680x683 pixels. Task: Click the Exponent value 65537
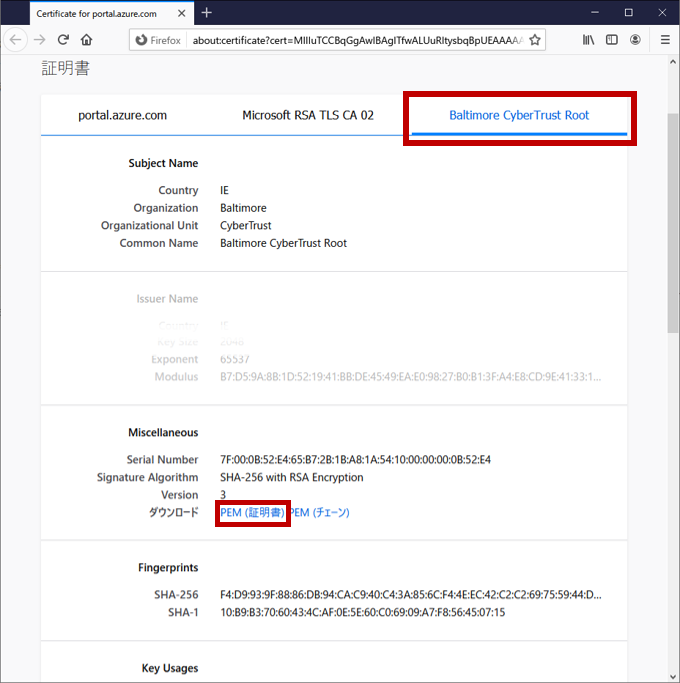tap(234, 359)
